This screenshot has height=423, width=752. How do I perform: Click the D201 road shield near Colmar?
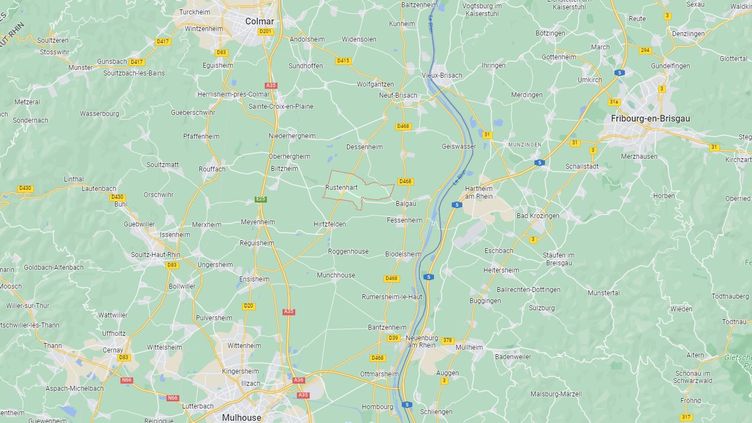(265, 32)
